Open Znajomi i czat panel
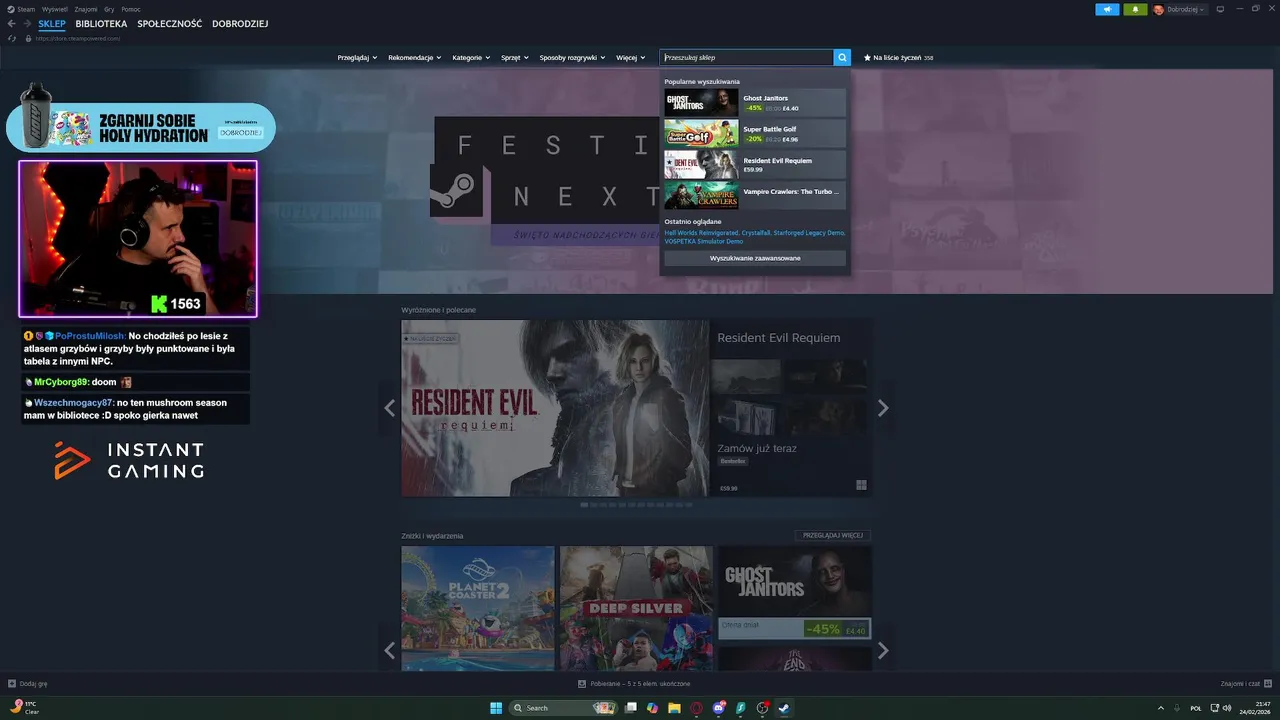 point(1246,684)
